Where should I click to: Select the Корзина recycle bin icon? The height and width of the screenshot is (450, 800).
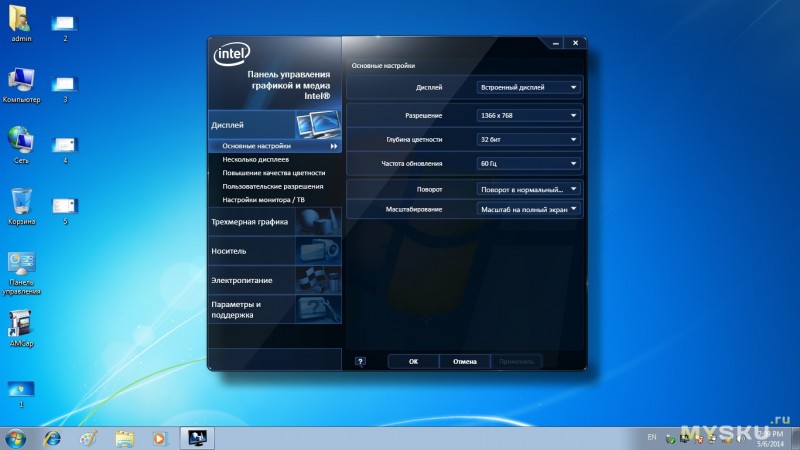(21, 207)
